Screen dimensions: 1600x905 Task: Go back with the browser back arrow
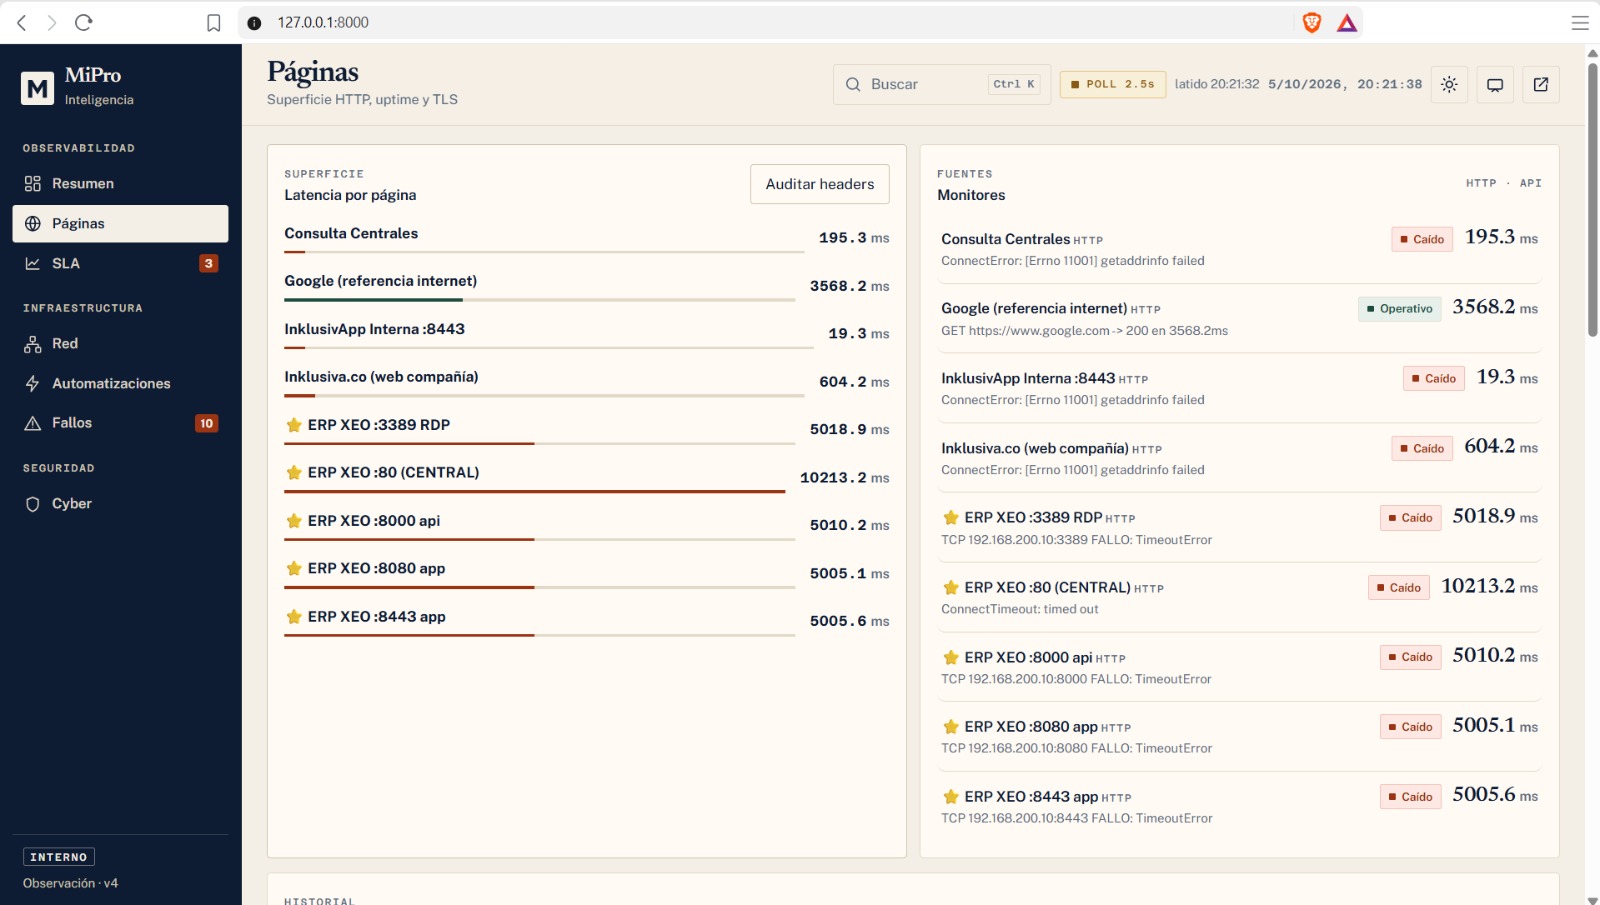22,22
